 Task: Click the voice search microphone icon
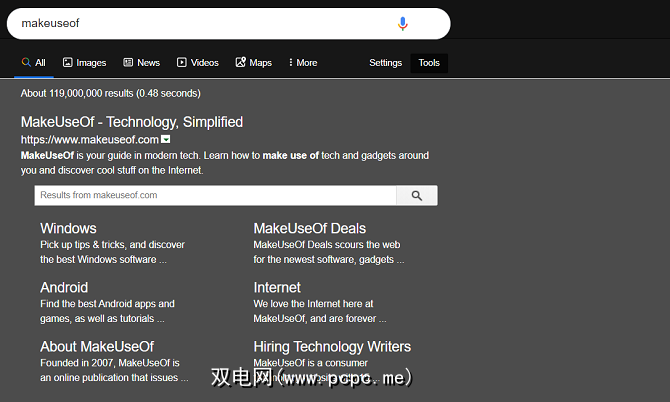point(403,24)
